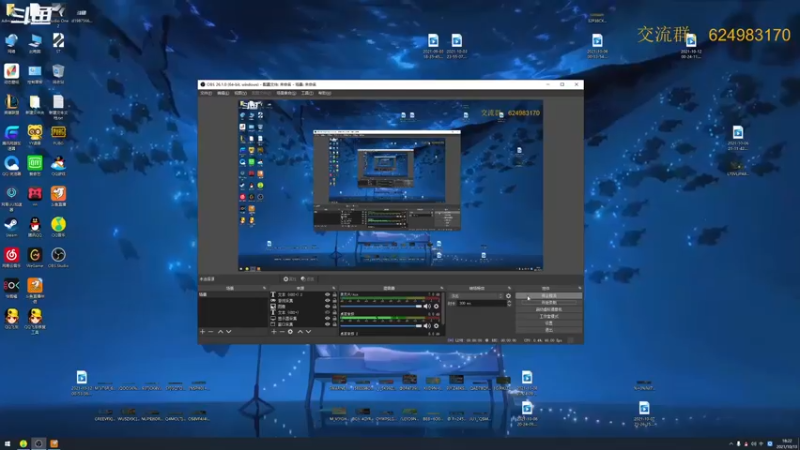
Task: Click the OBS preview canvas
Action: 390,185
